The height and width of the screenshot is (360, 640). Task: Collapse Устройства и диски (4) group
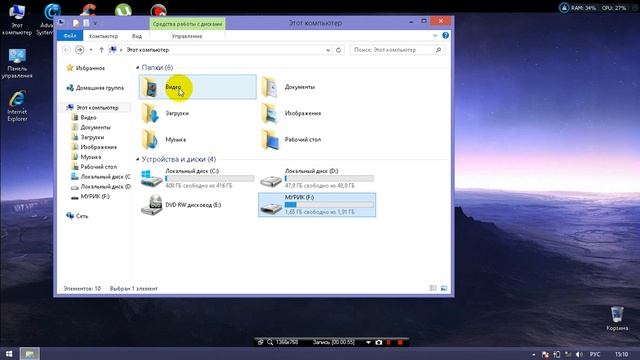point(138,159)
